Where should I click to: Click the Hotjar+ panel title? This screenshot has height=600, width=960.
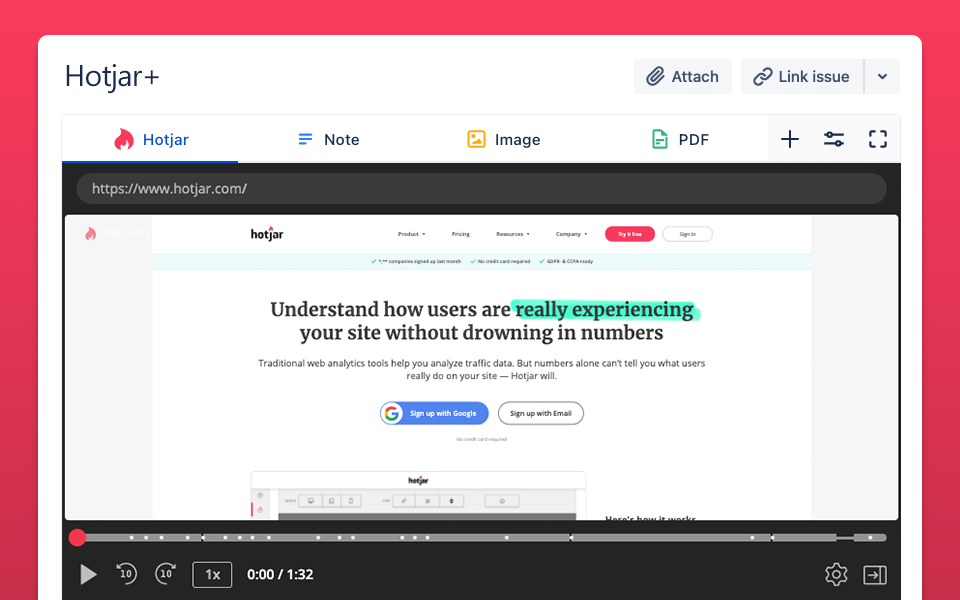click(x=112, y=77)
